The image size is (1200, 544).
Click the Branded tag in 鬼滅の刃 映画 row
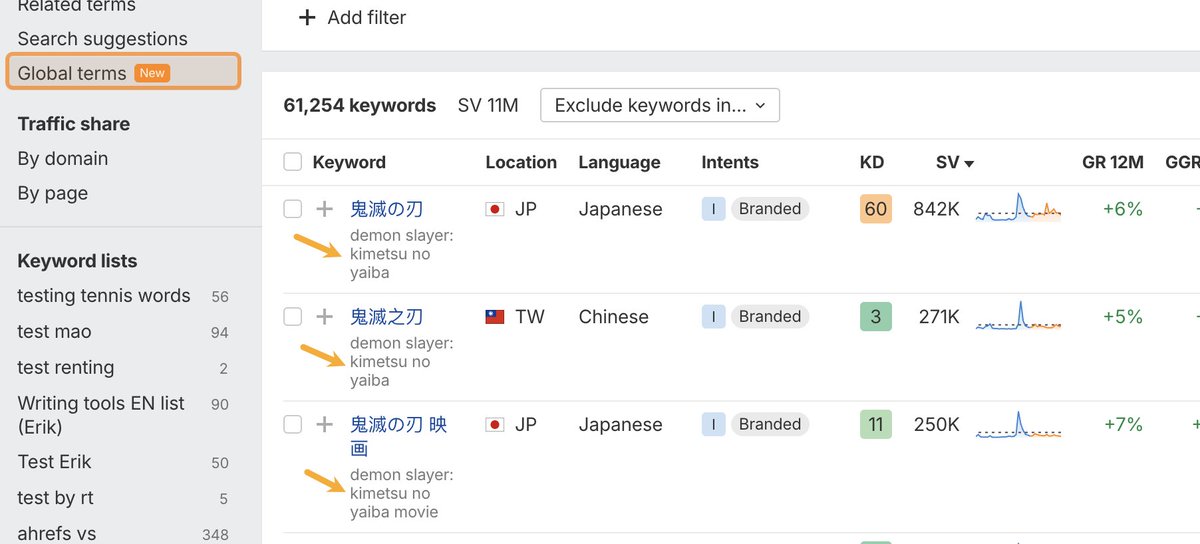[770, 425]
